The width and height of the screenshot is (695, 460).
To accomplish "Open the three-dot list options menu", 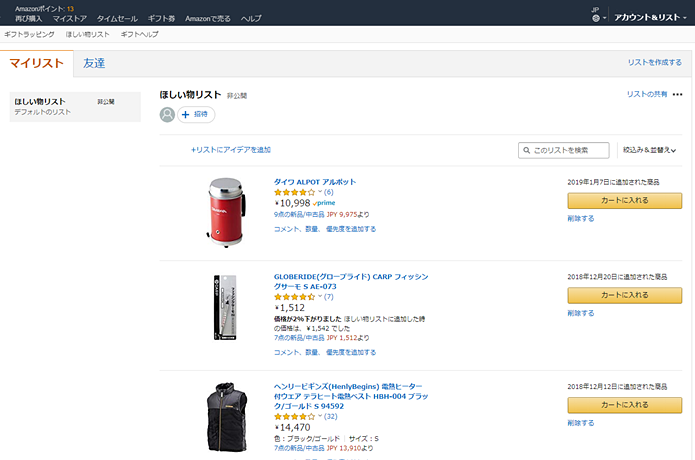I will (x=677, y=94).
